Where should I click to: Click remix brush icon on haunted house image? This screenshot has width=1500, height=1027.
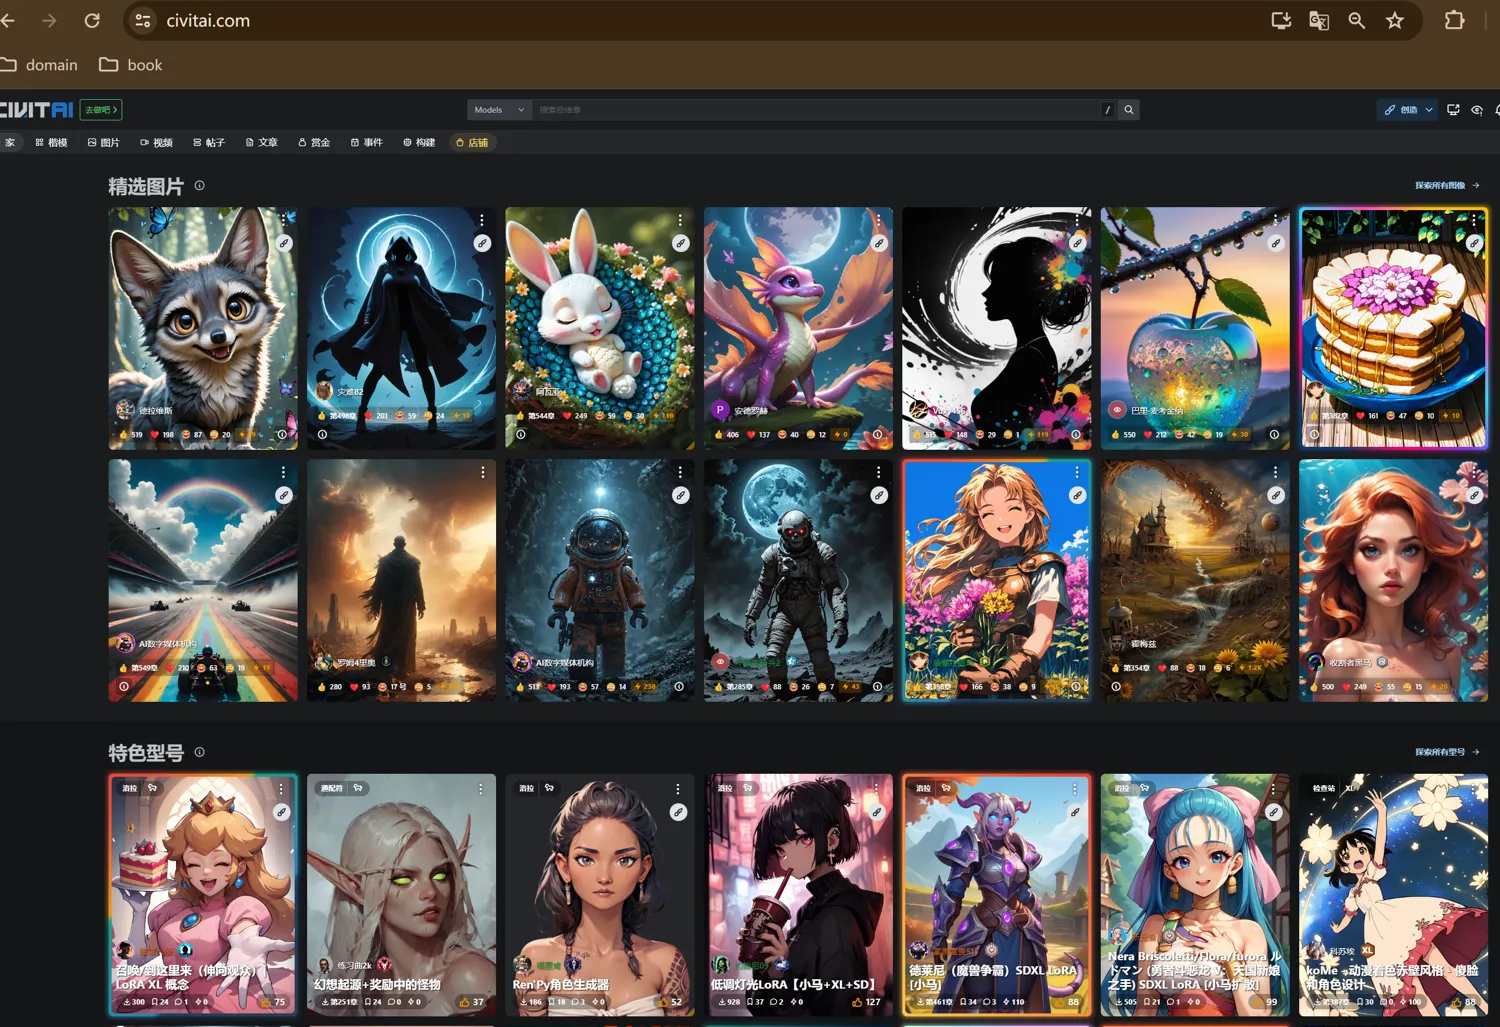[x=1276, y=495]
